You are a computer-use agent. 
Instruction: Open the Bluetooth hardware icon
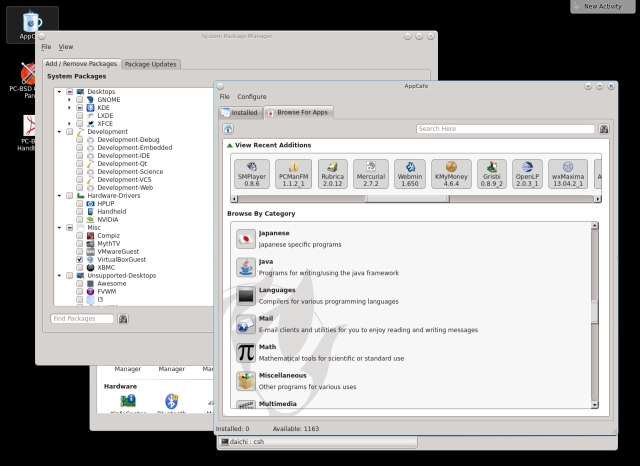pyautogui.click(x=171, y=403)
